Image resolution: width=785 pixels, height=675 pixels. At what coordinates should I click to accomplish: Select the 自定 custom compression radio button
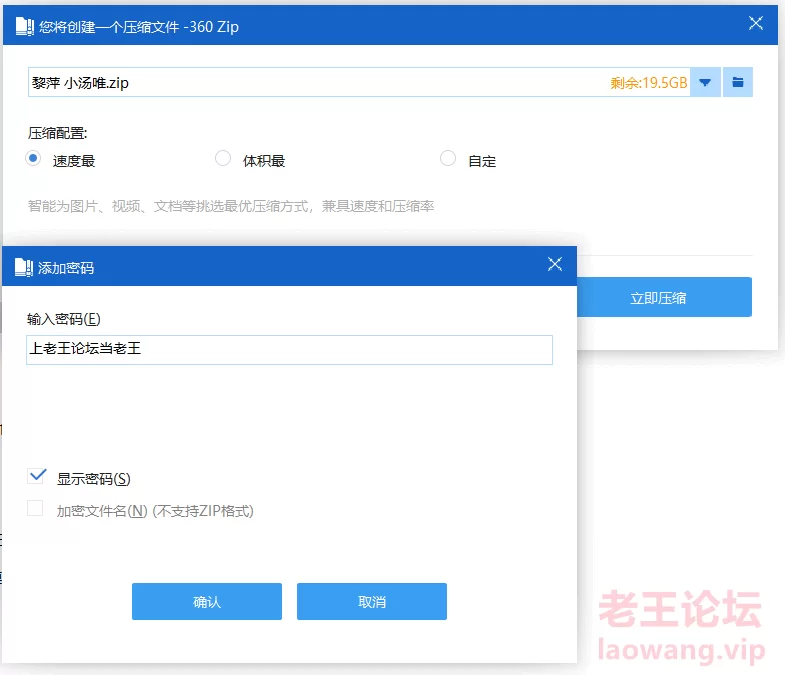click(448, 159)
